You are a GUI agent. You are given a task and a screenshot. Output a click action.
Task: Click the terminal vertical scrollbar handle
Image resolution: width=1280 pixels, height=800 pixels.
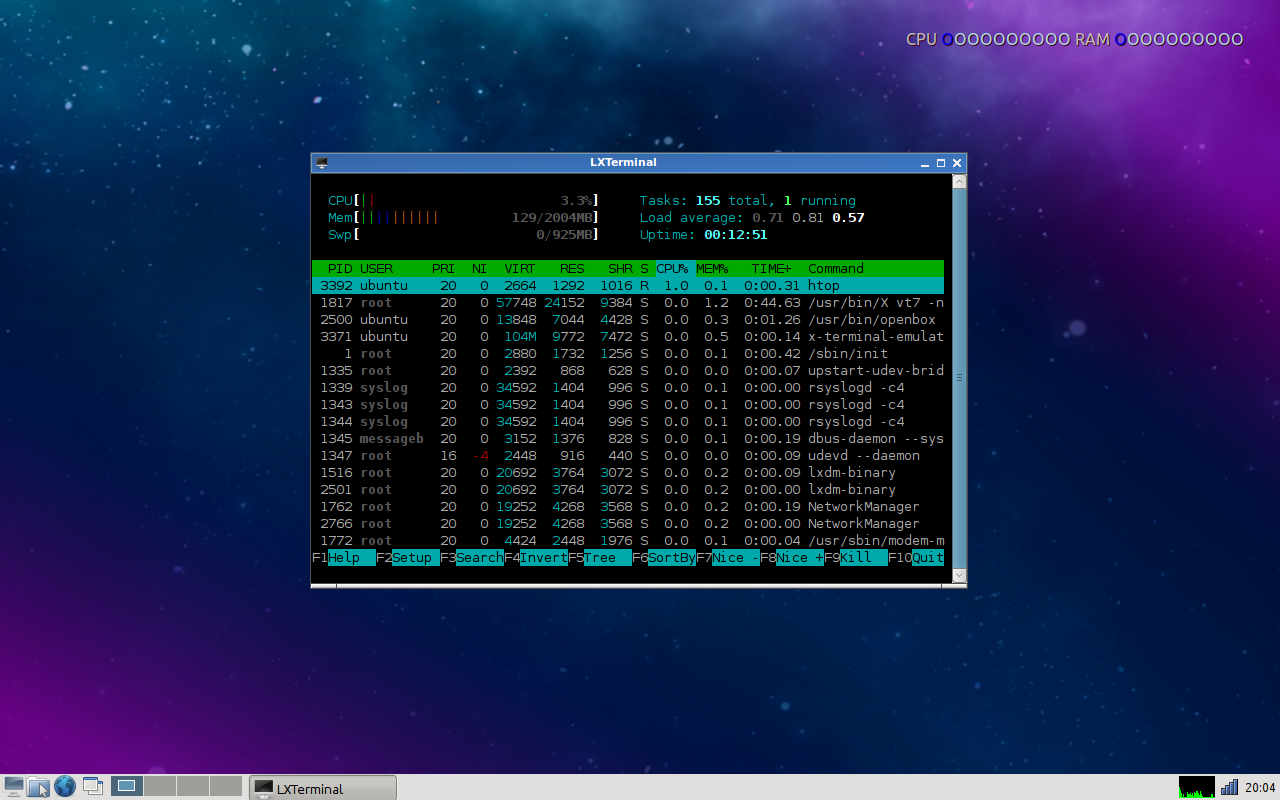click(959, 377)
